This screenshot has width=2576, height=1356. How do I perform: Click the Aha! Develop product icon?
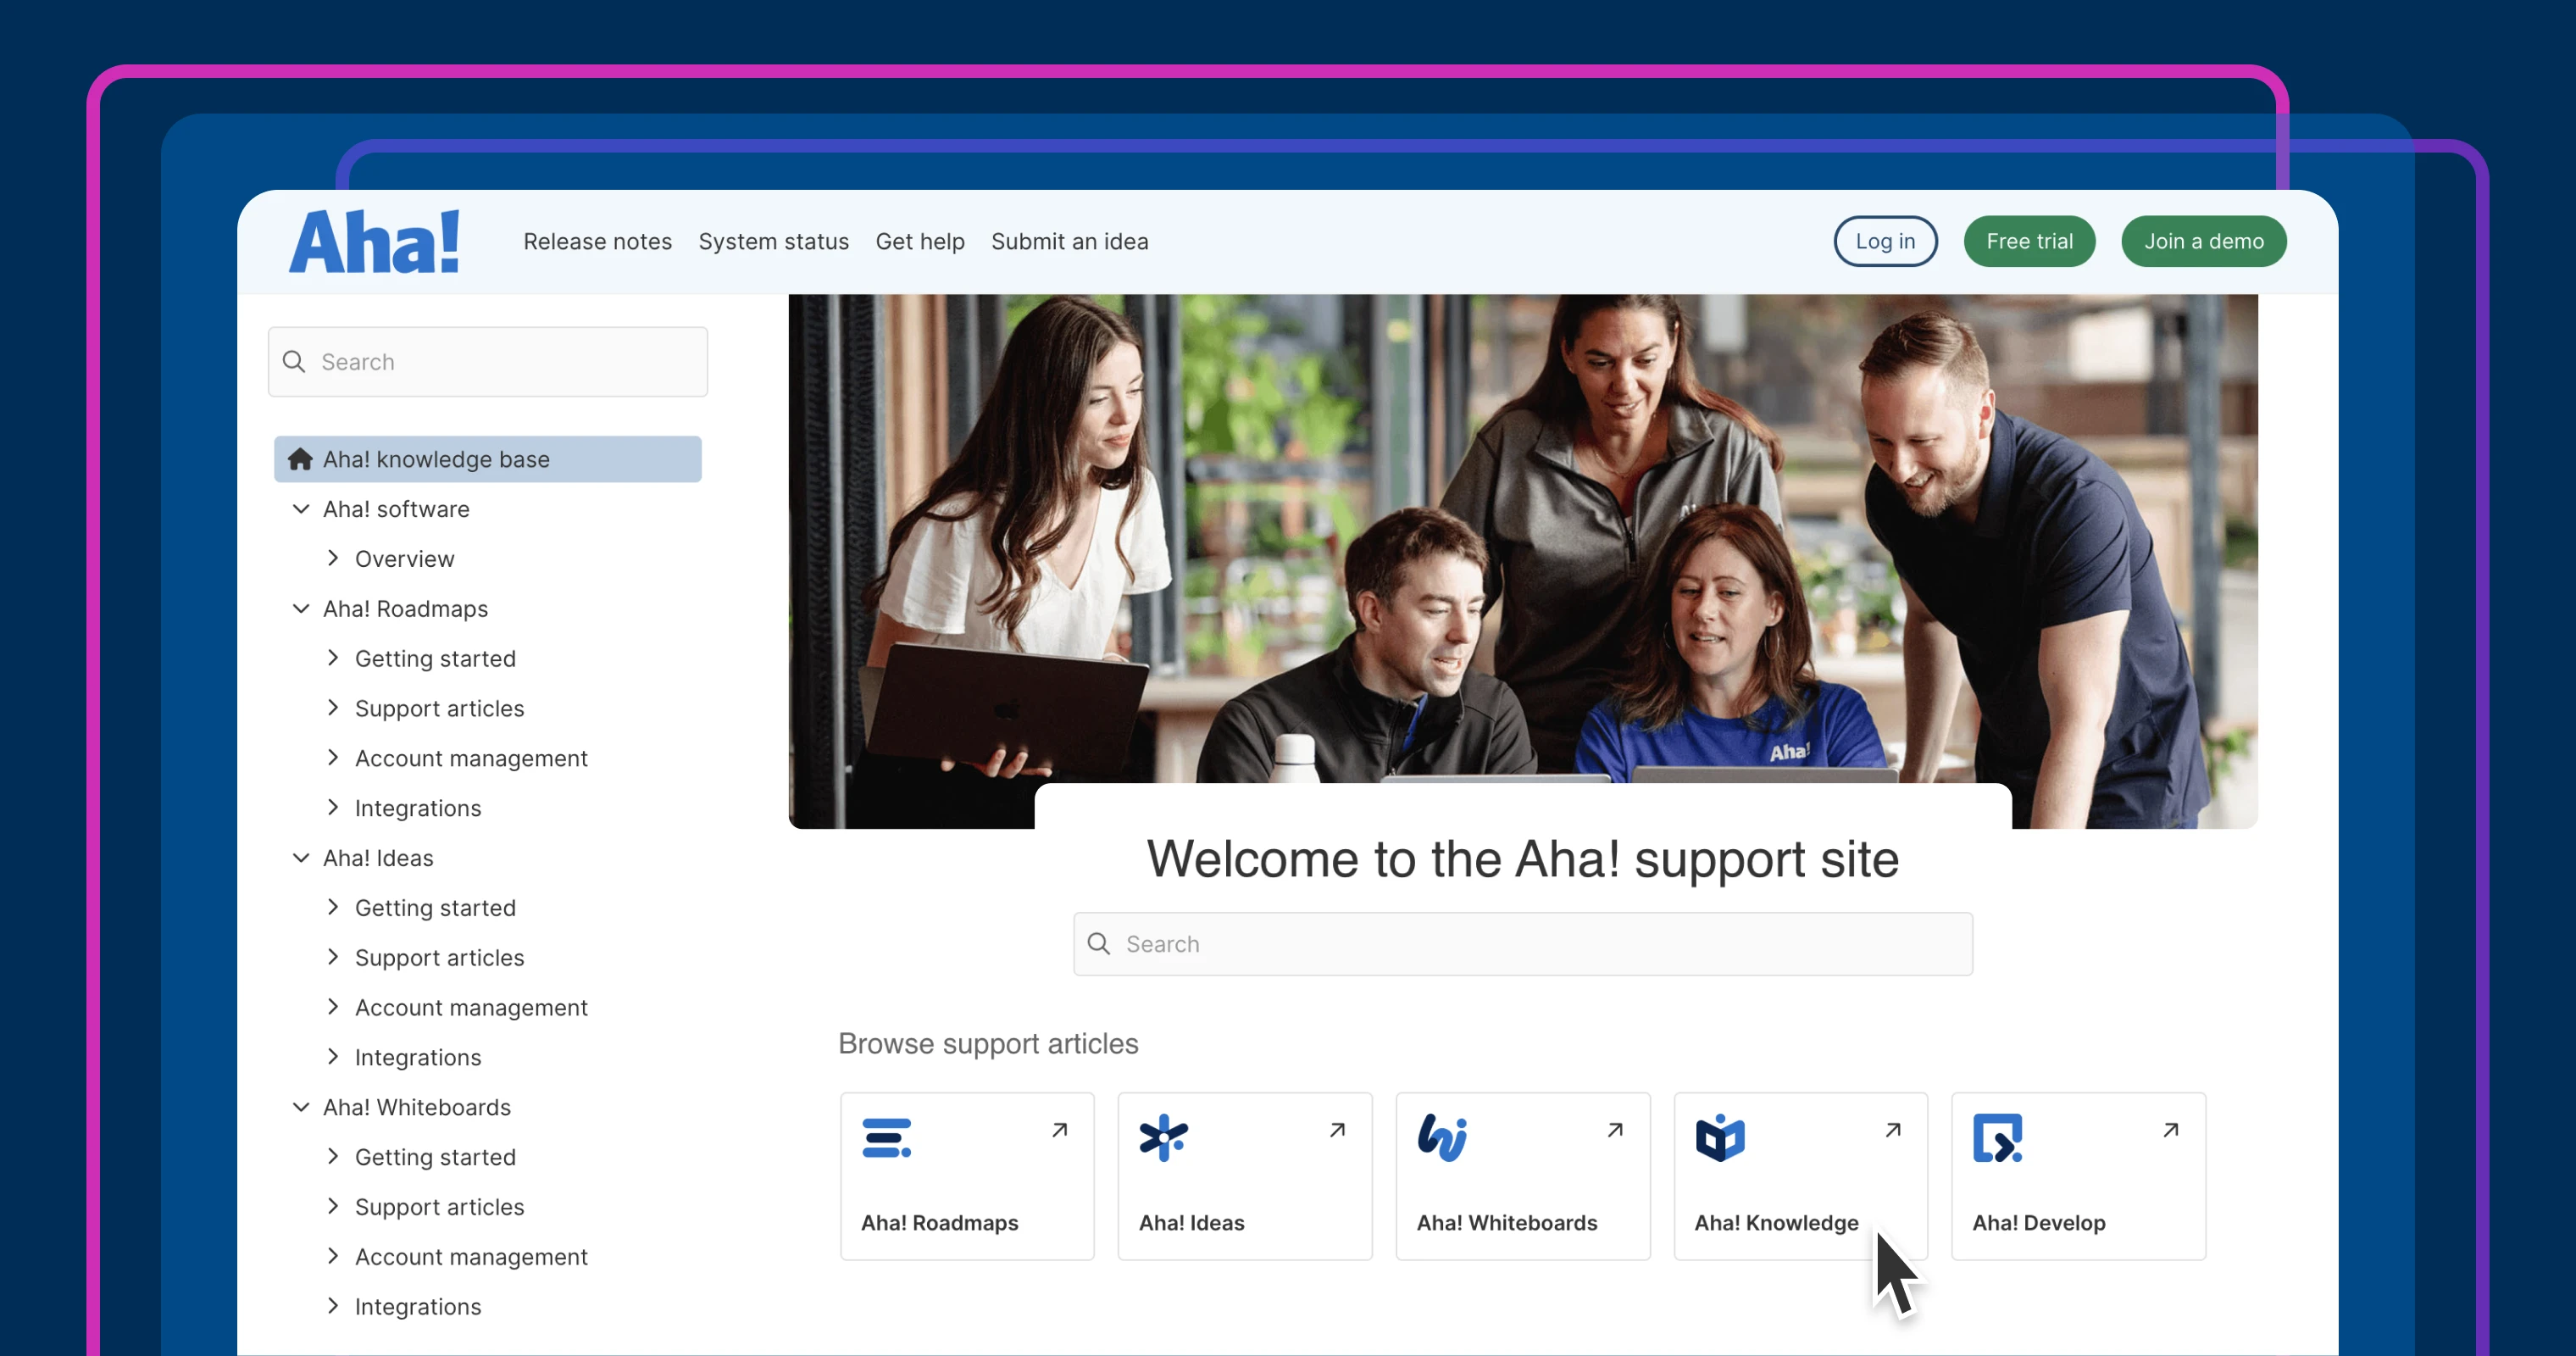(1997, 1138)
